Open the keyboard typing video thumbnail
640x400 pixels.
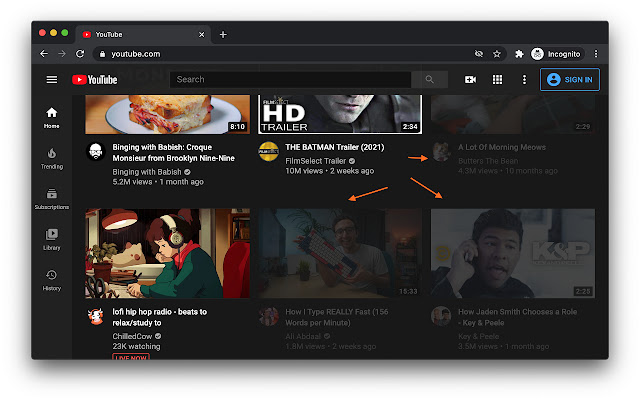coord(340,253)
